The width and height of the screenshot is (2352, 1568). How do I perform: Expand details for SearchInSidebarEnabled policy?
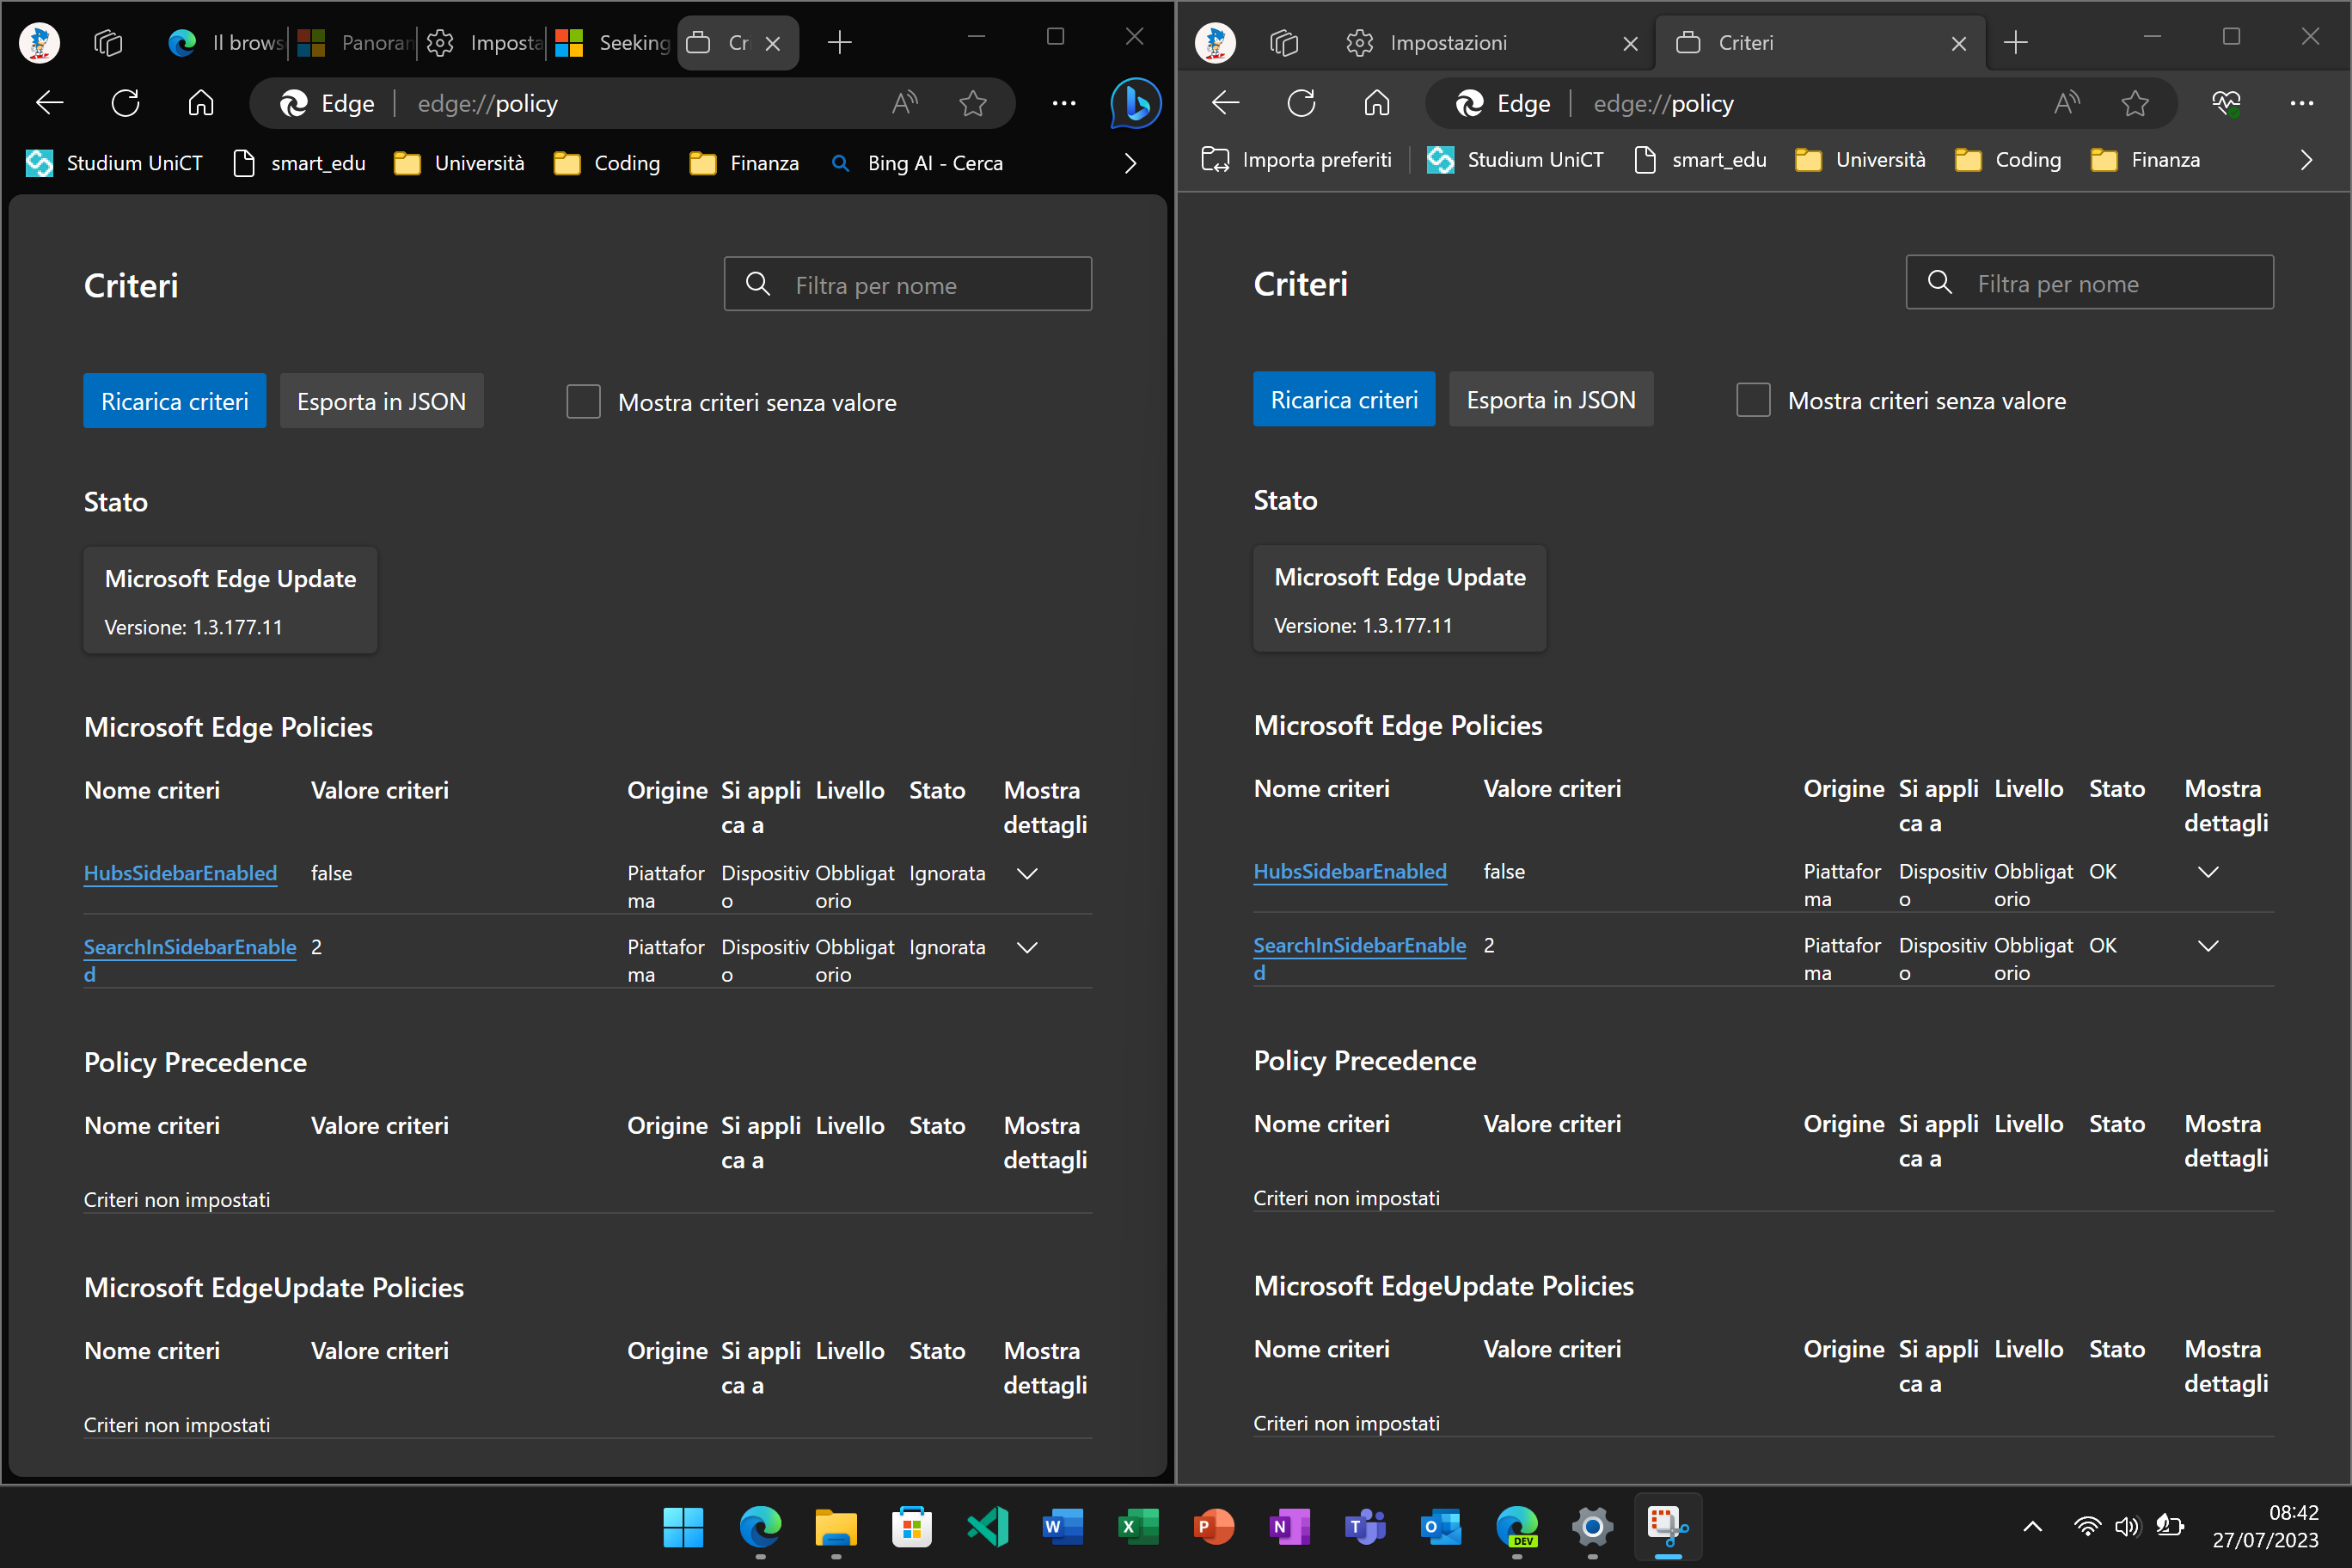tap(1027, 947)
